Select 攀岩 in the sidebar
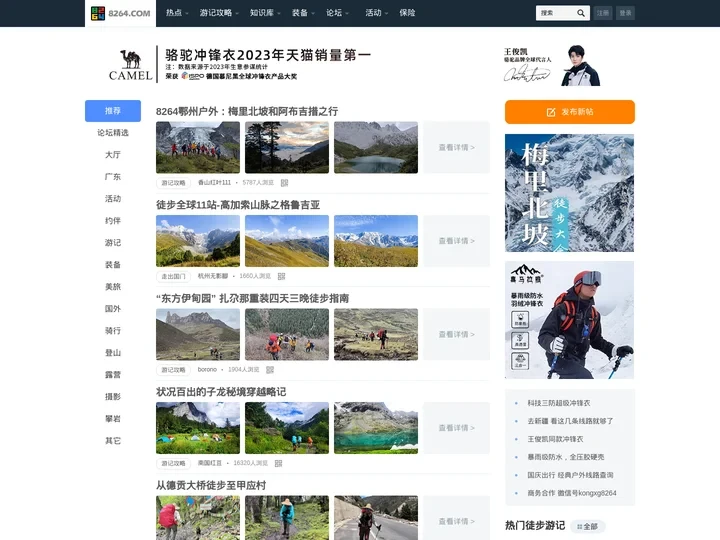The image size is (720, 540). (x=113, y=419)
